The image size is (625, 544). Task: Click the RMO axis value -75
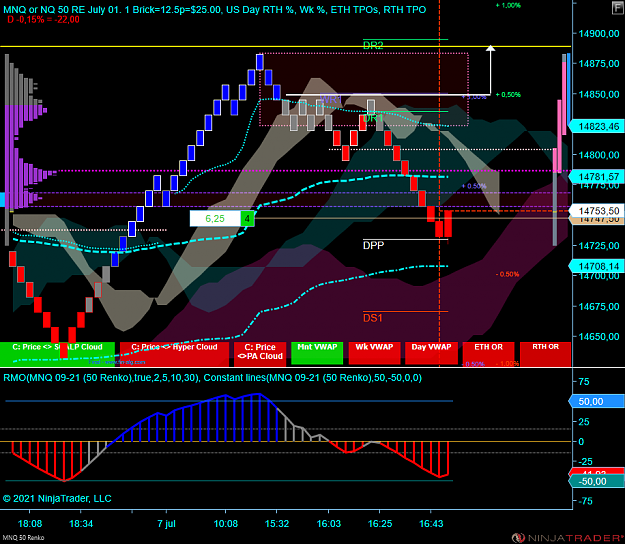tap(585, 501)
